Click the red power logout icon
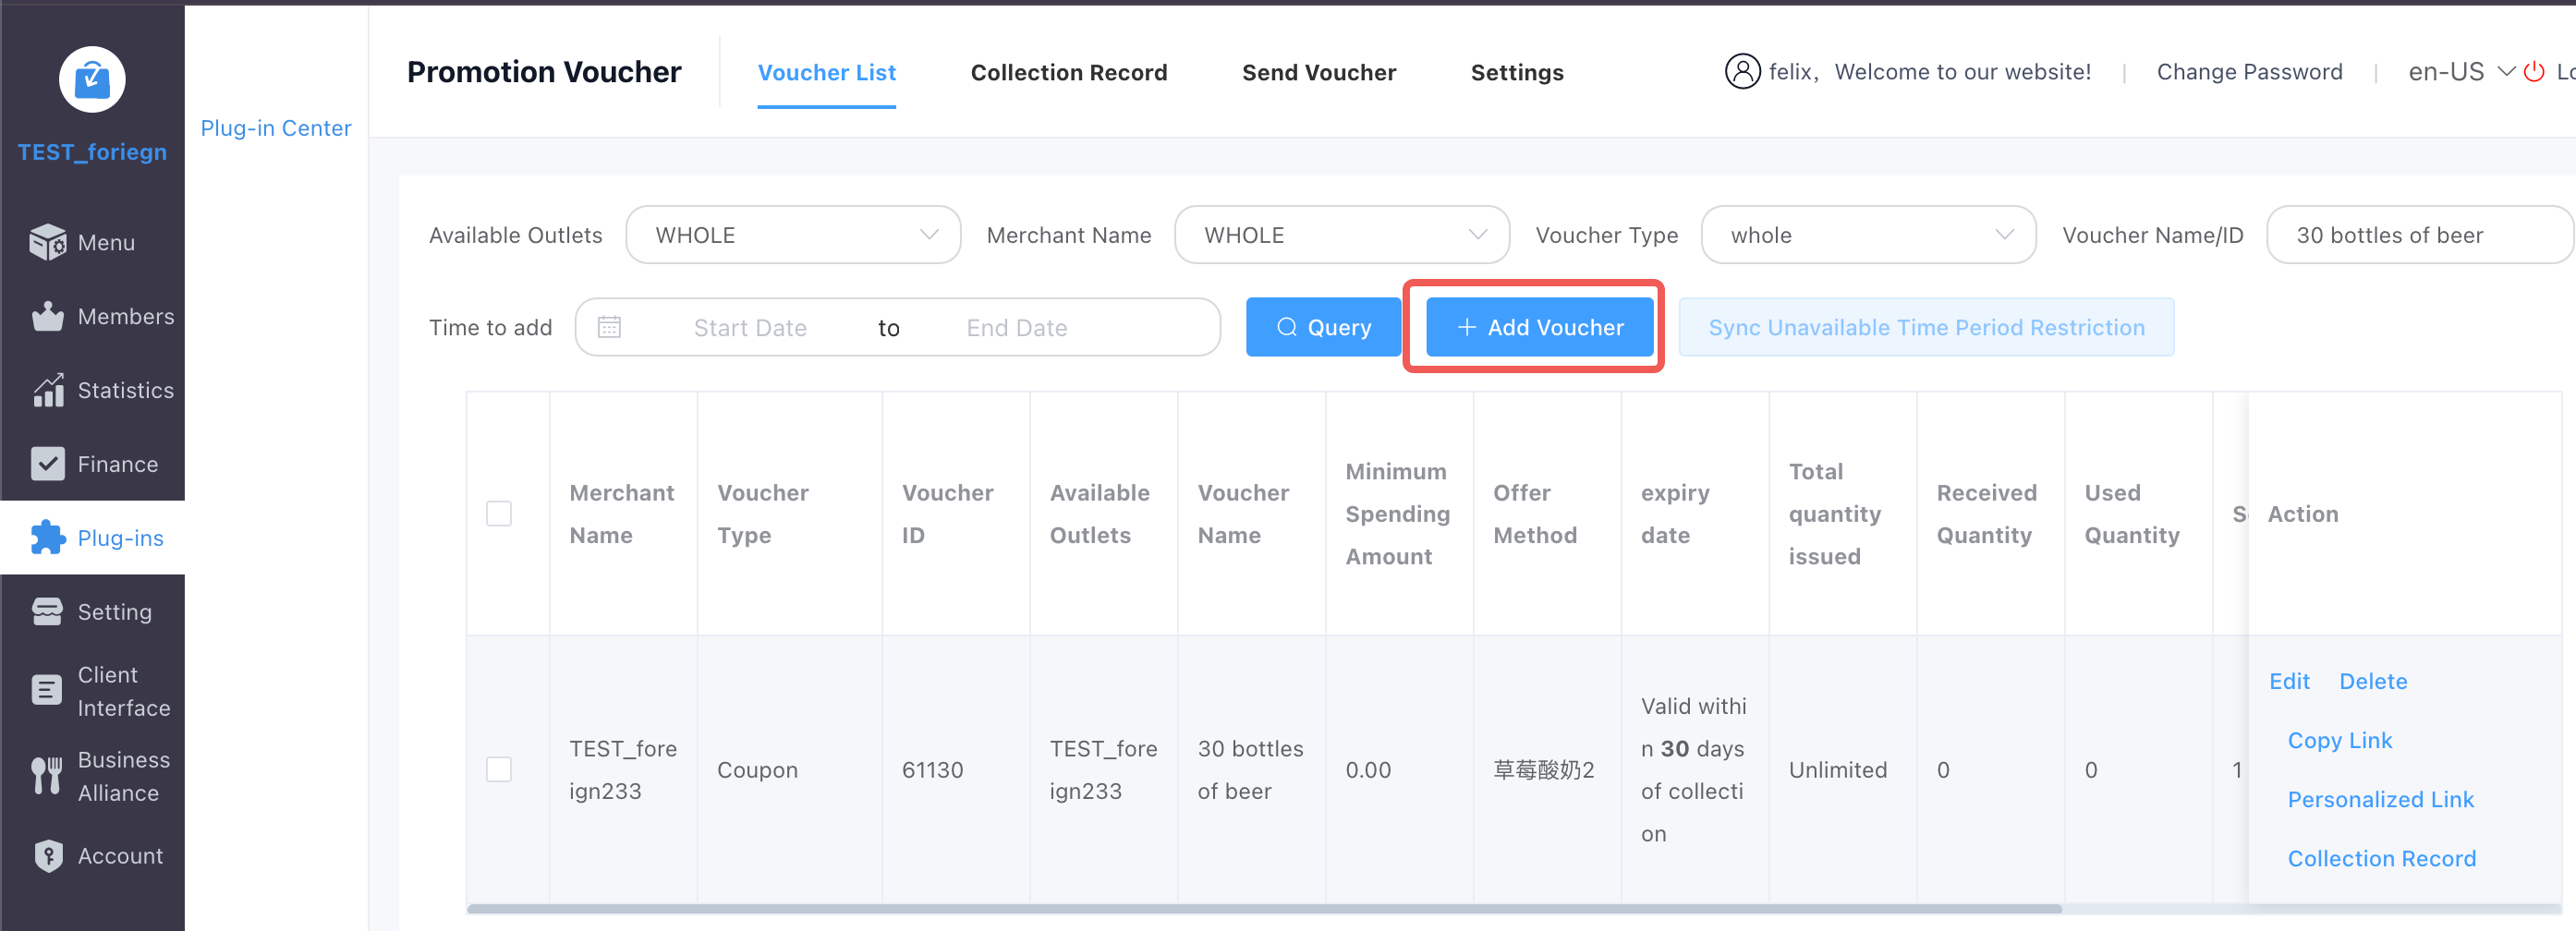 [x=2533, y=72]
